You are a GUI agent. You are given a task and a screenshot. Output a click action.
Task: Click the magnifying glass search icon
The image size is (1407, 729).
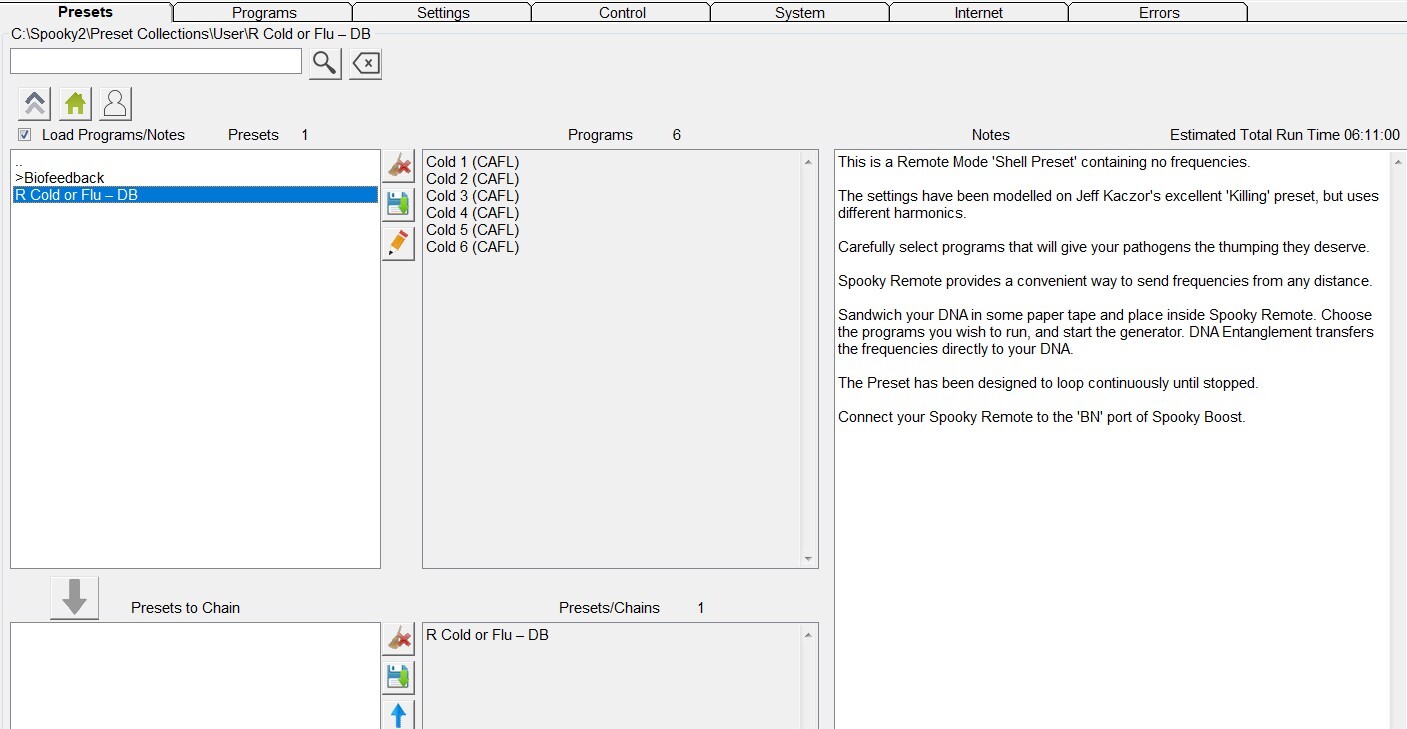point(325,63)
